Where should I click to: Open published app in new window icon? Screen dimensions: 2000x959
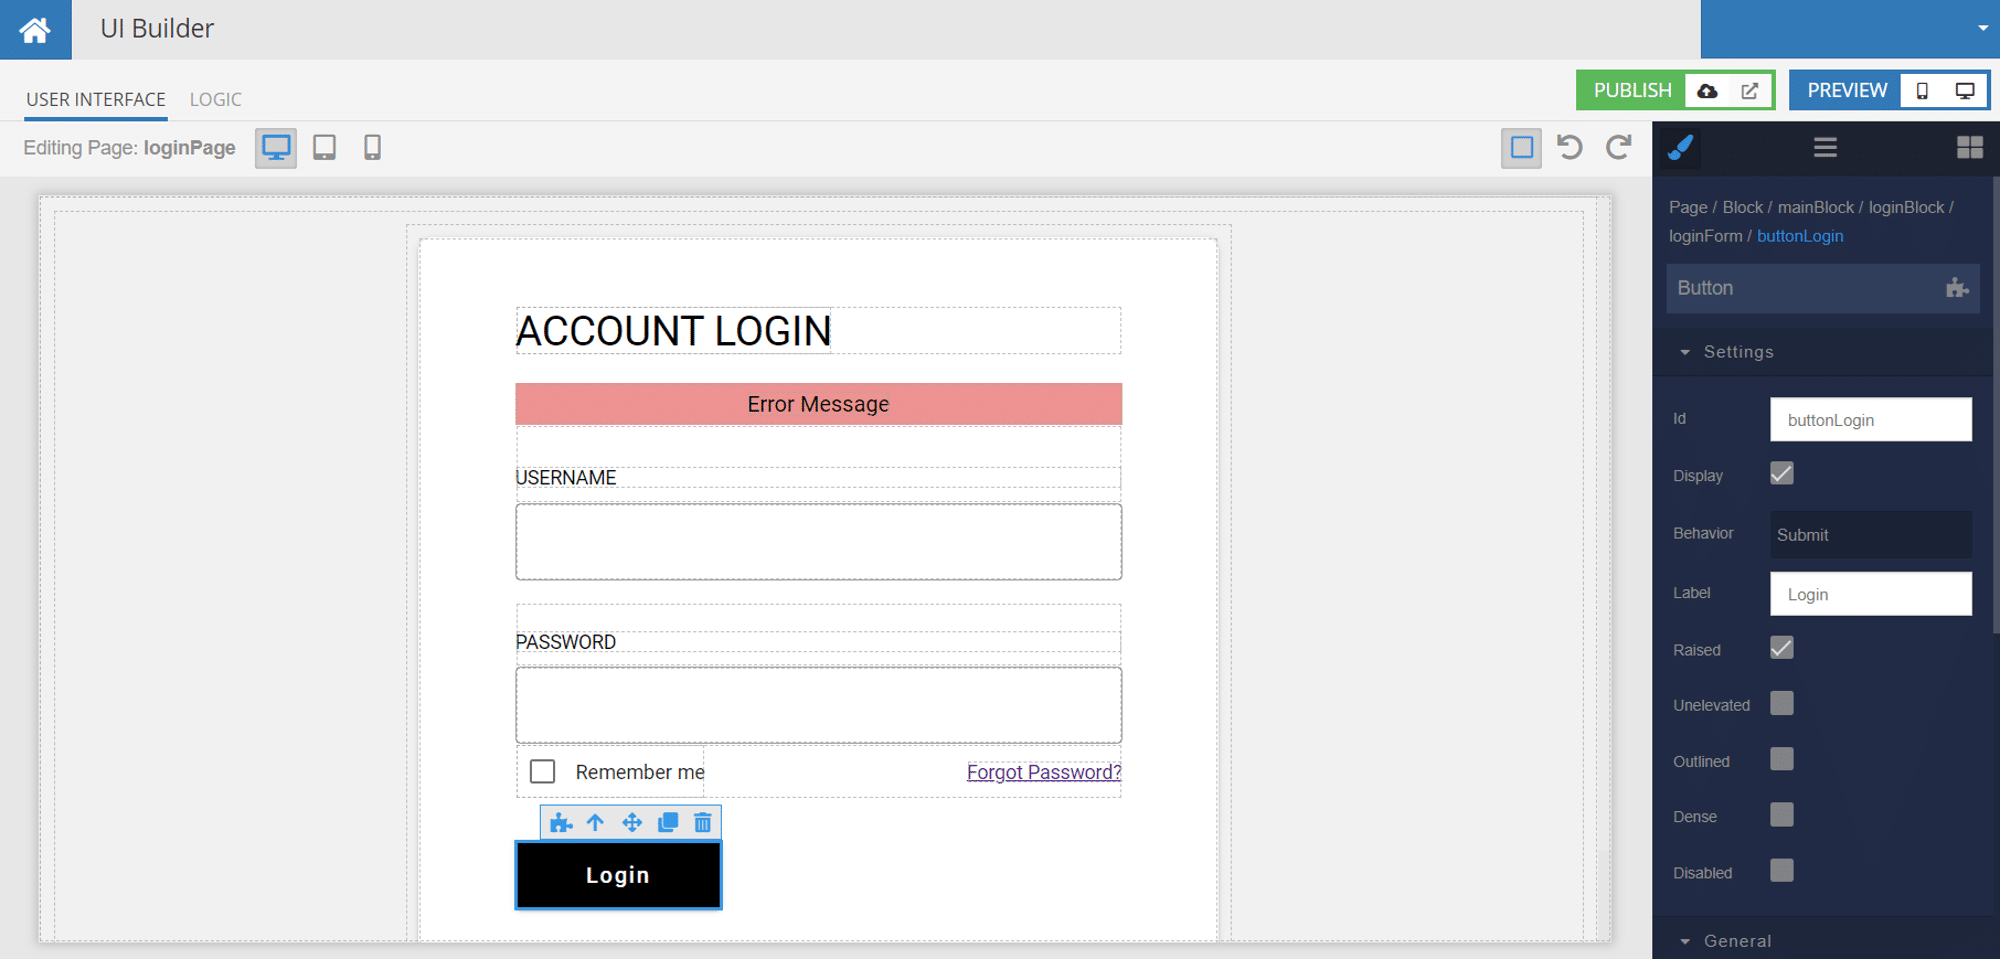[1749, 91]
